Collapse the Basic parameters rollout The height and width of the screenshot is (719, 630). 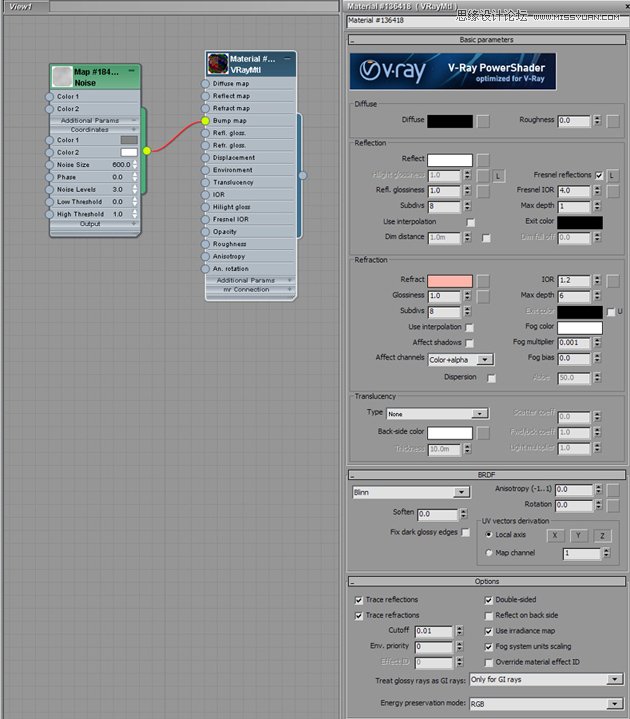tap(487, 40)
